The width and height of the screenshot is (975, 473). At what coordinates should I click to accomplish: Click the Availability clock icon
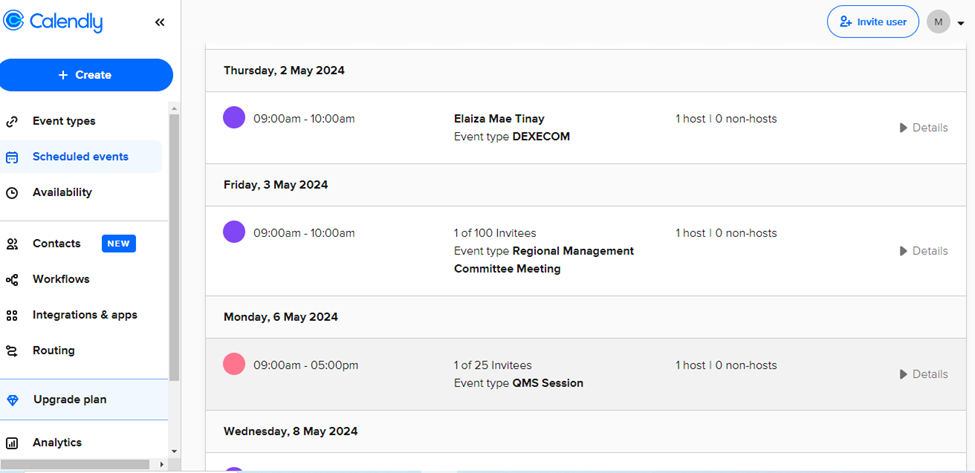click(12, 193)
